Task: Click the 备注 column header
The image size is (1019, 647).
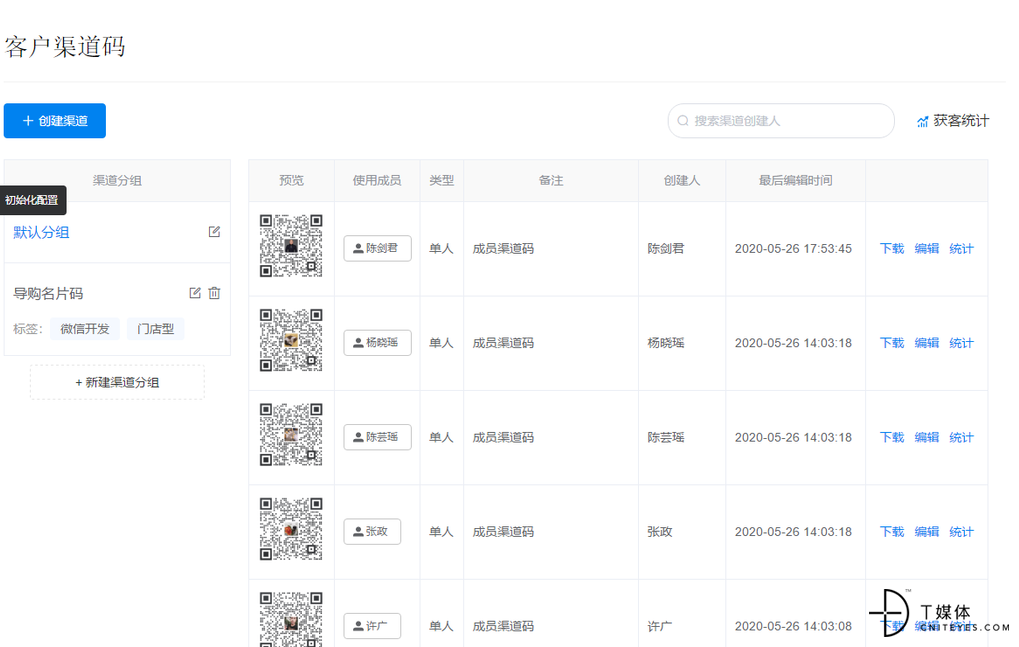Action: click(551, 181)
